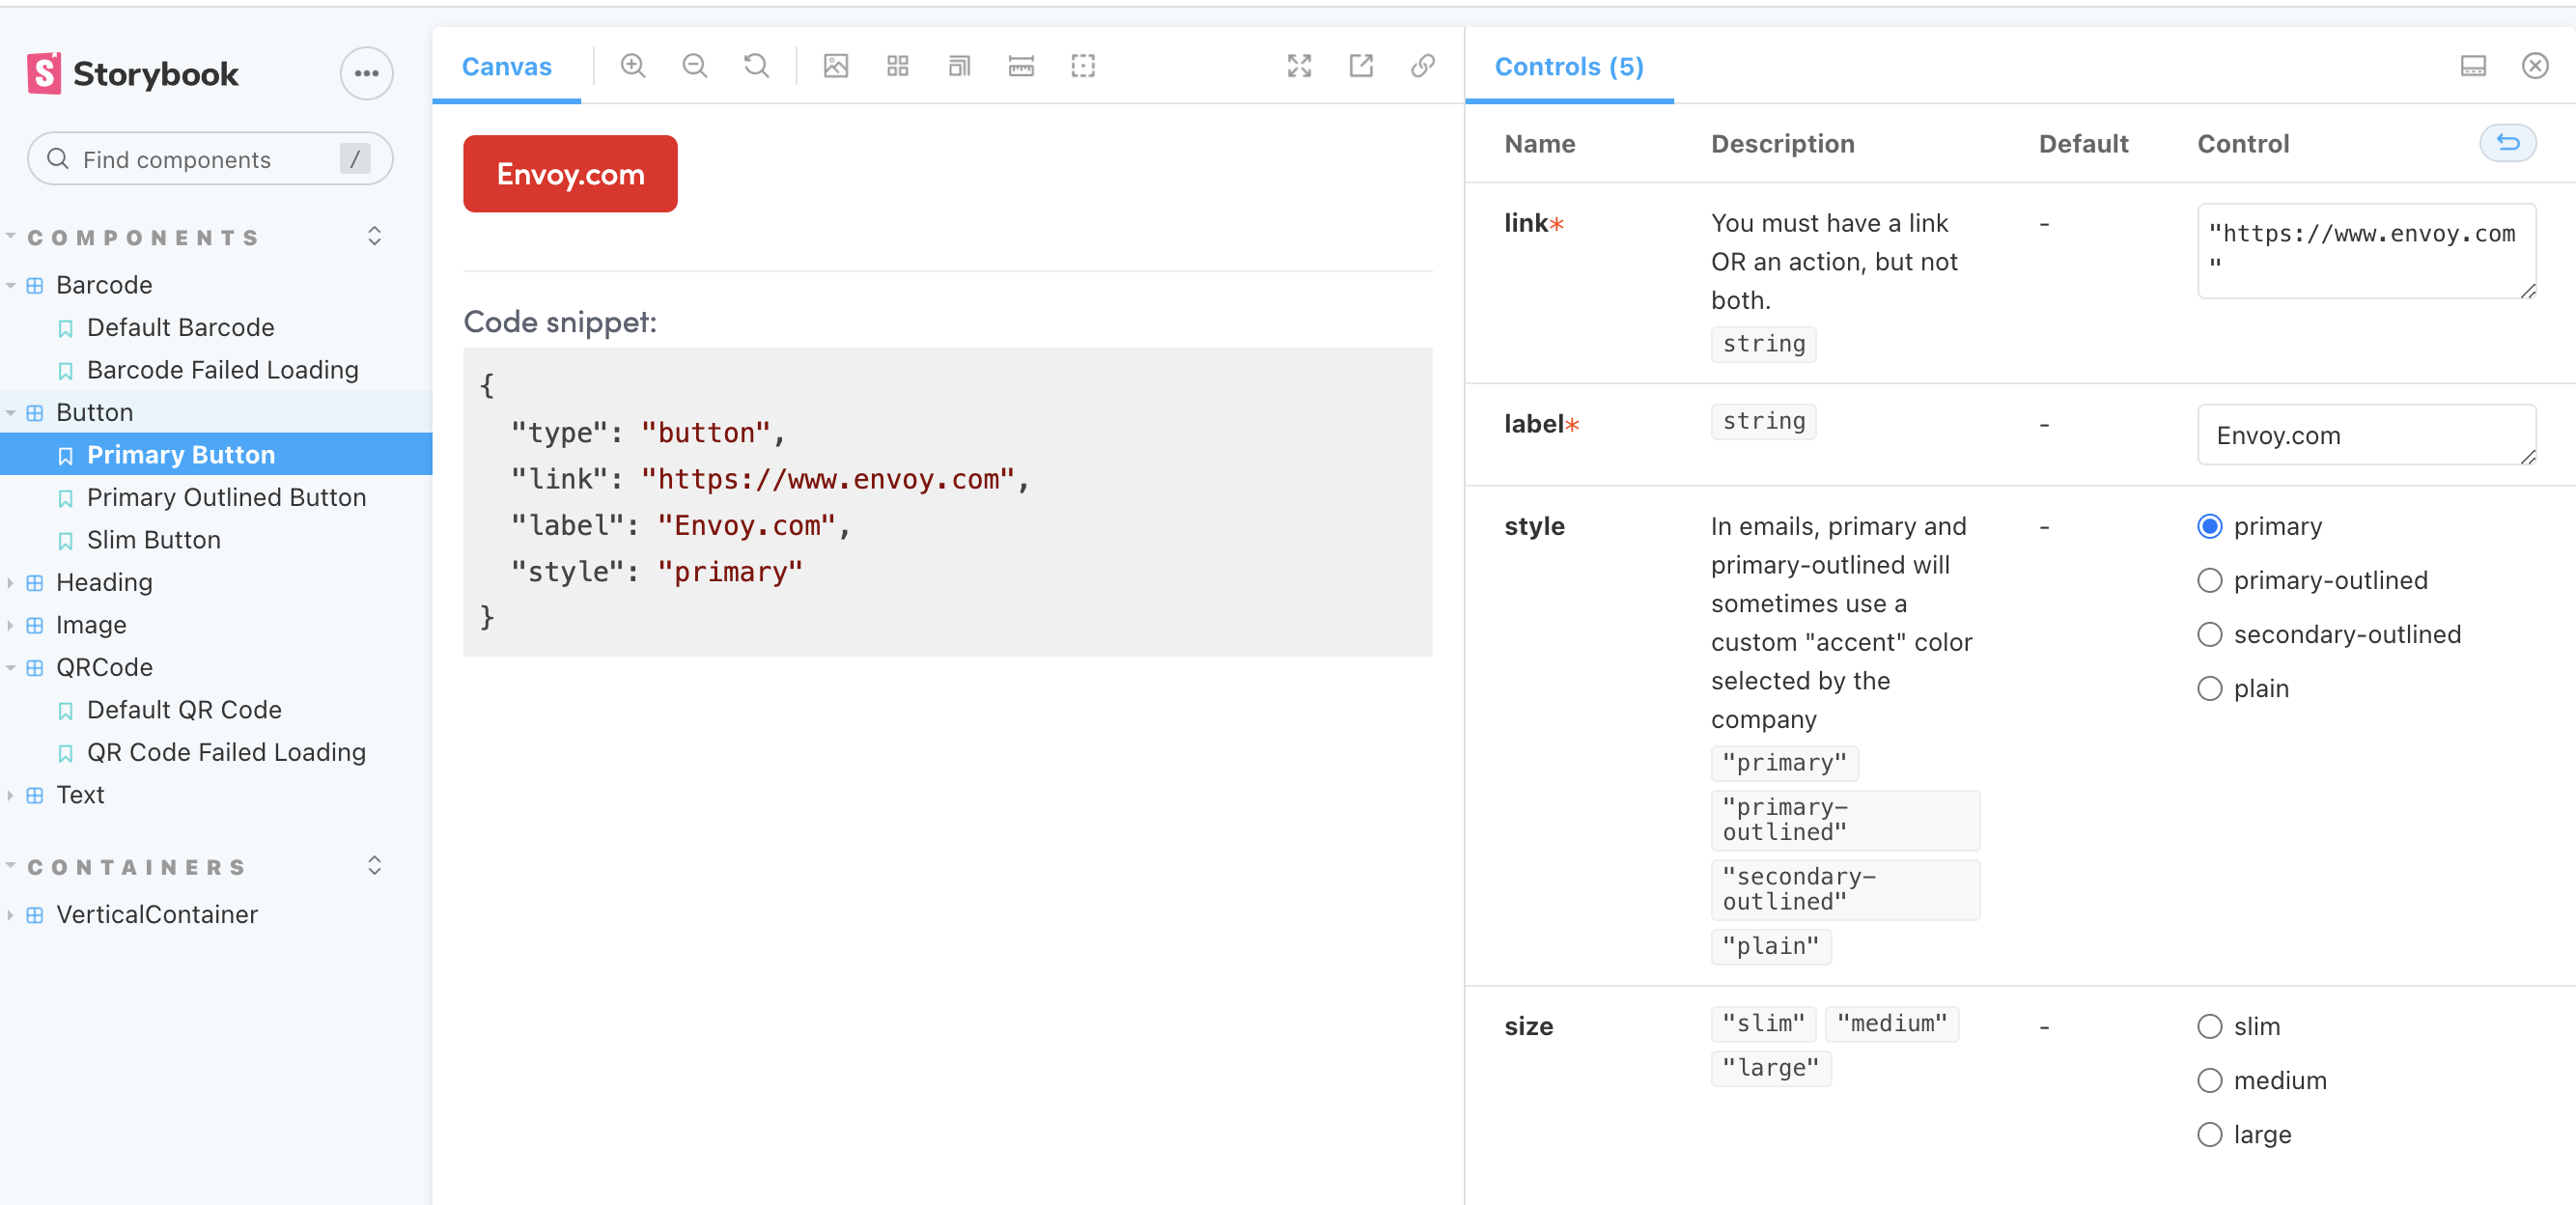Choose the slim size option

2210,1026
